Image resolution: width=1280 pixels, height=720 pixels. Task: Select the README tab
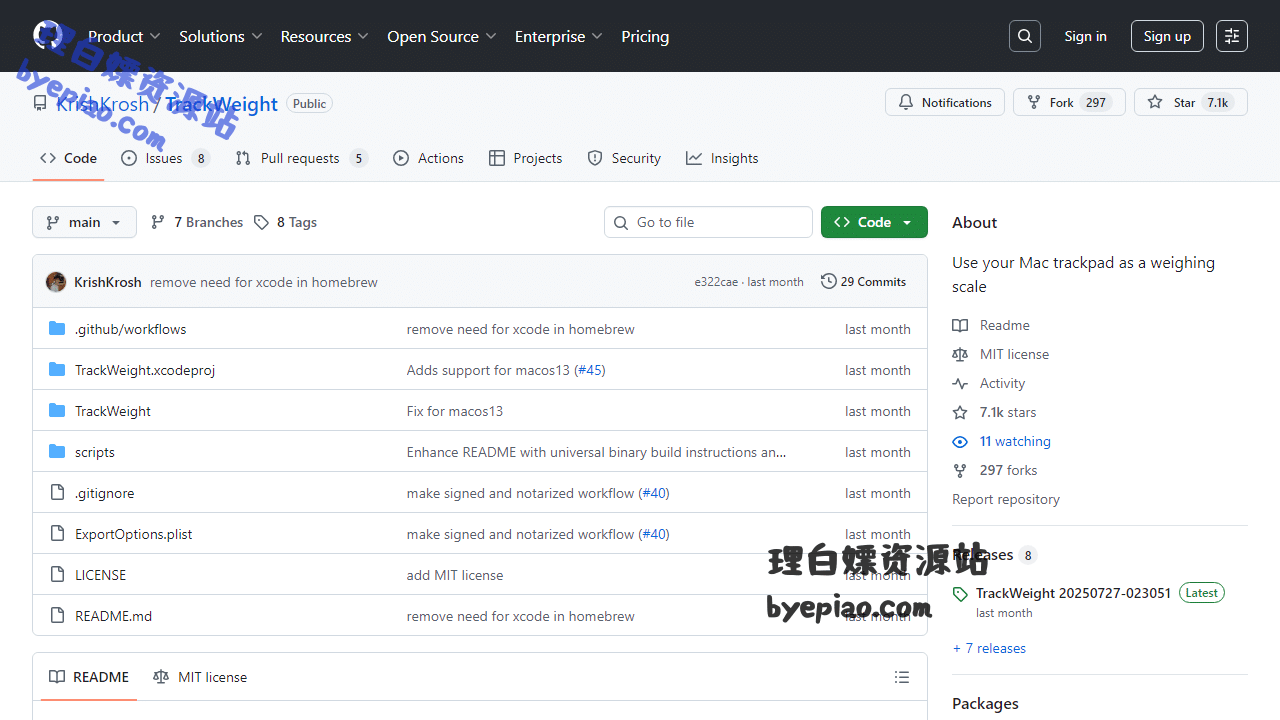click(89, 677)
